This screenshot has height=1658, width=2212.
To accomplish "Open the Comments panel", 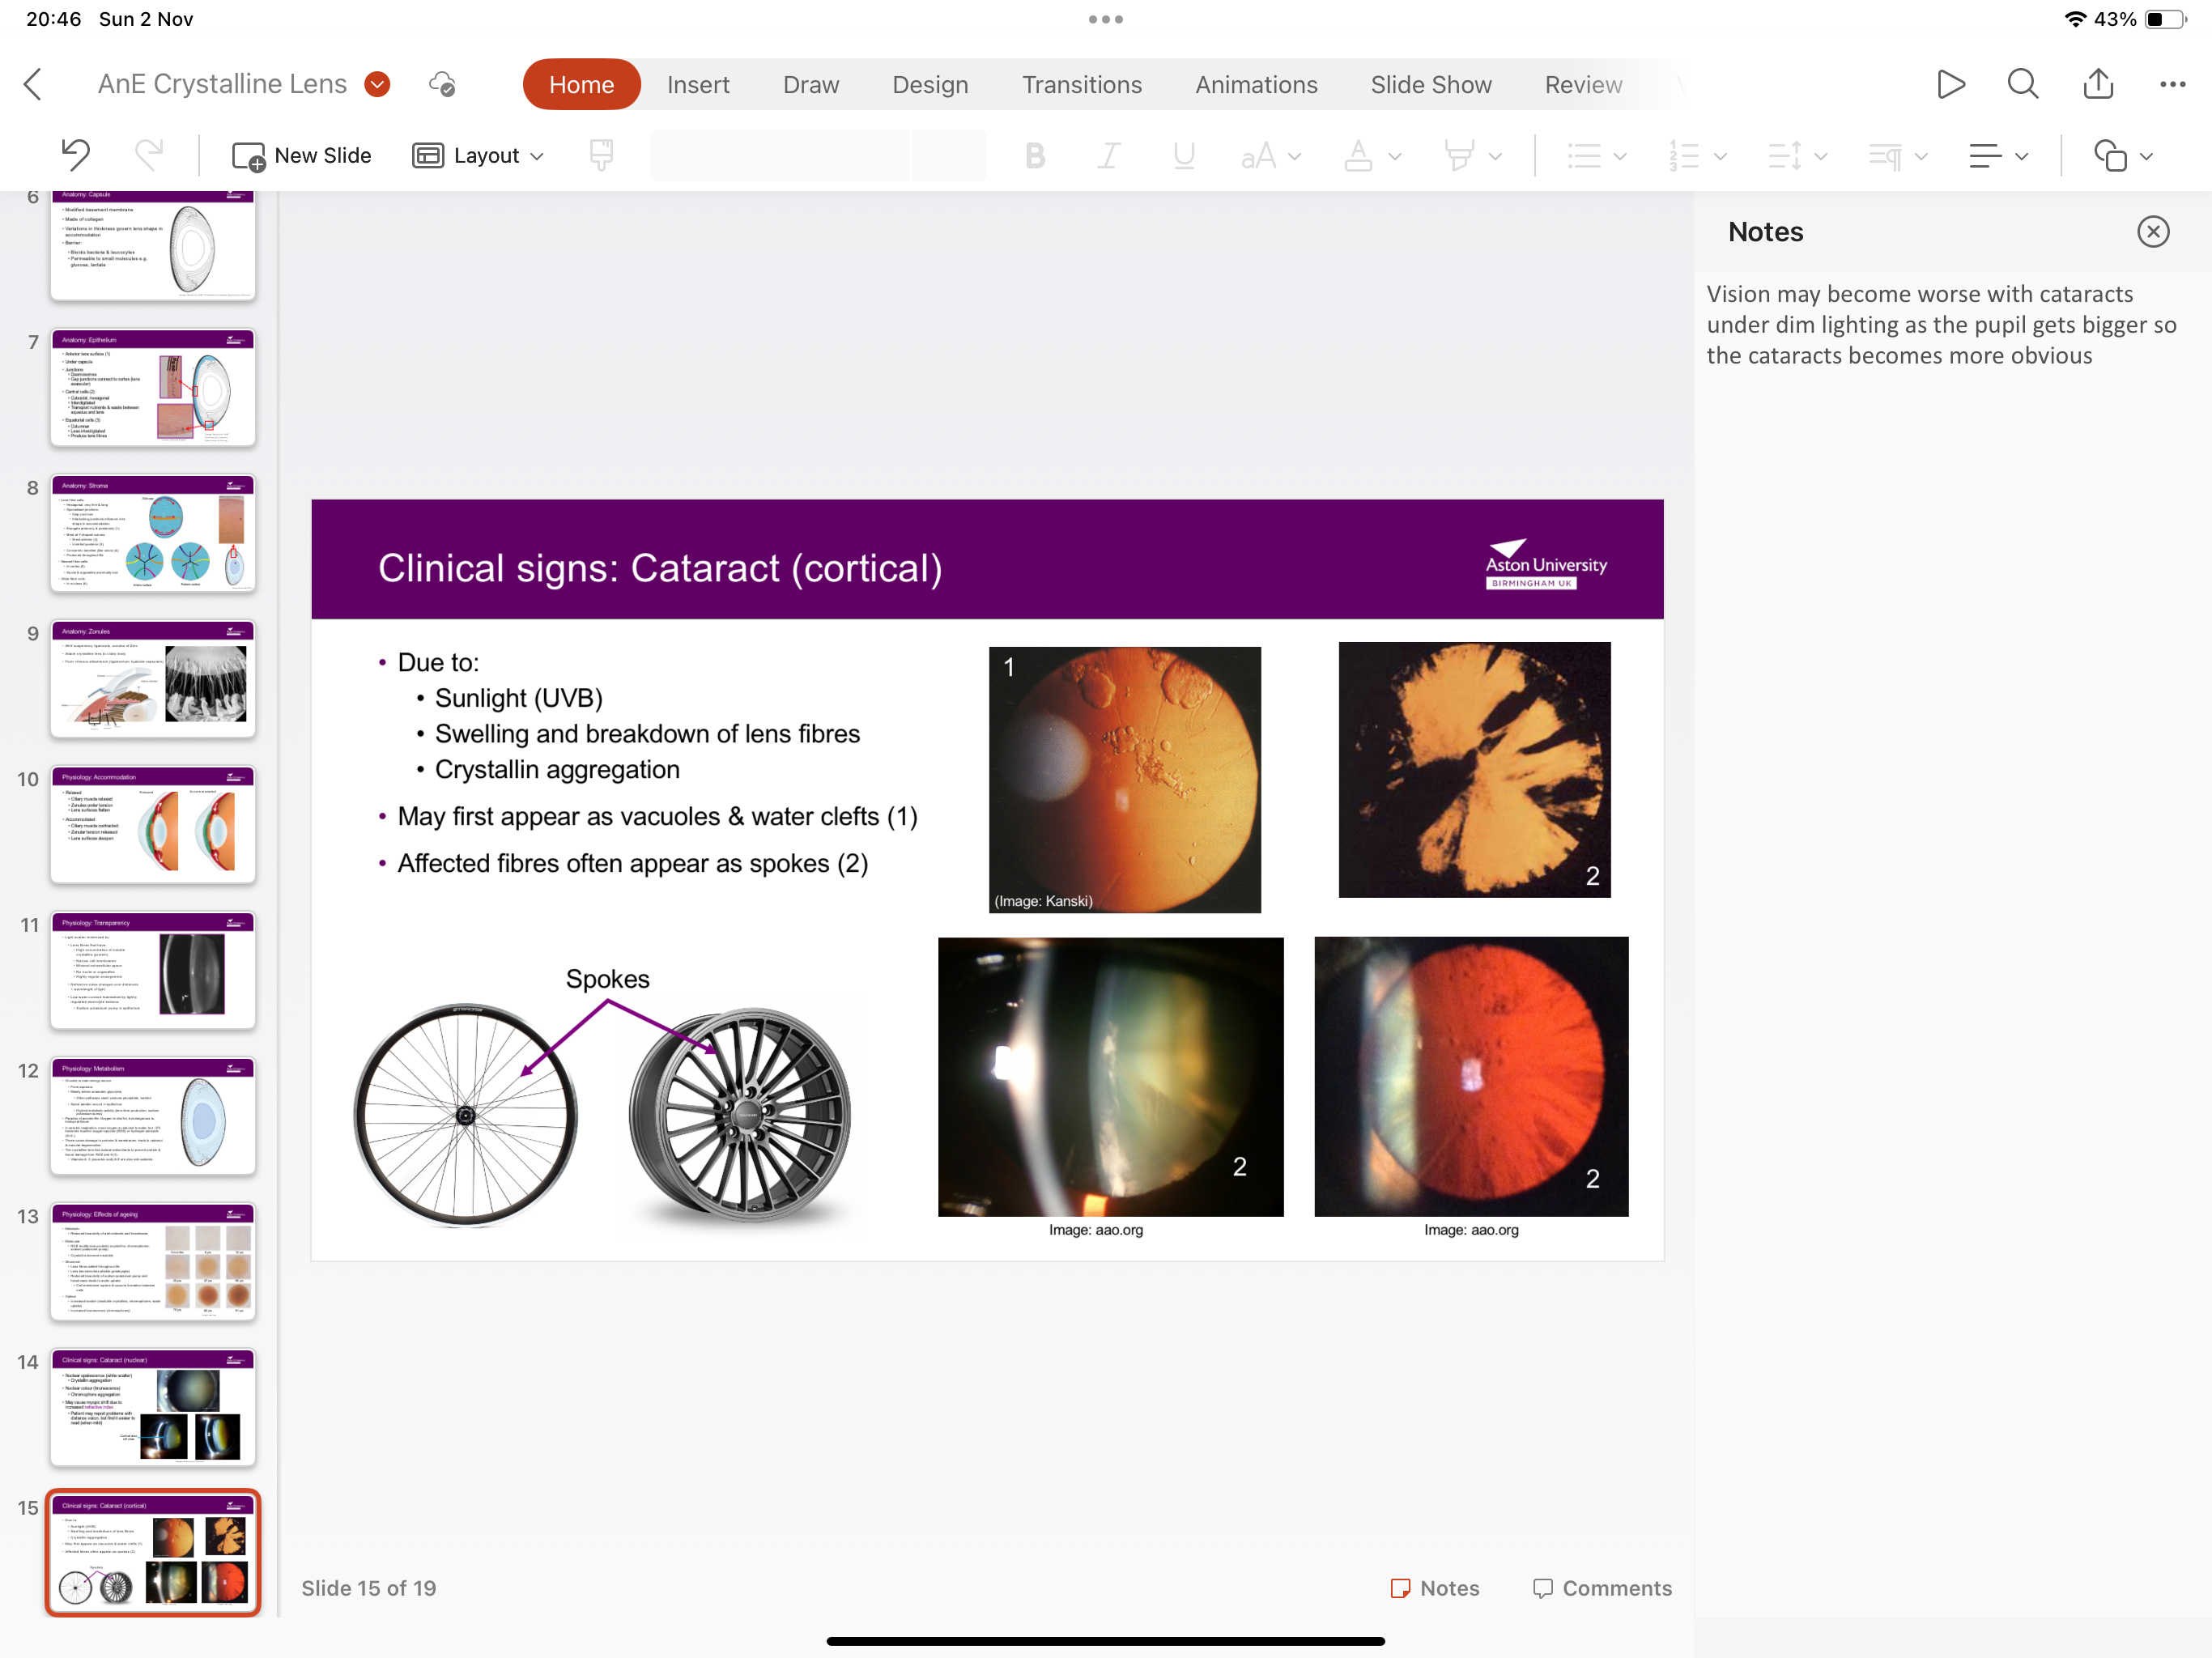I will [1601, 1588].
